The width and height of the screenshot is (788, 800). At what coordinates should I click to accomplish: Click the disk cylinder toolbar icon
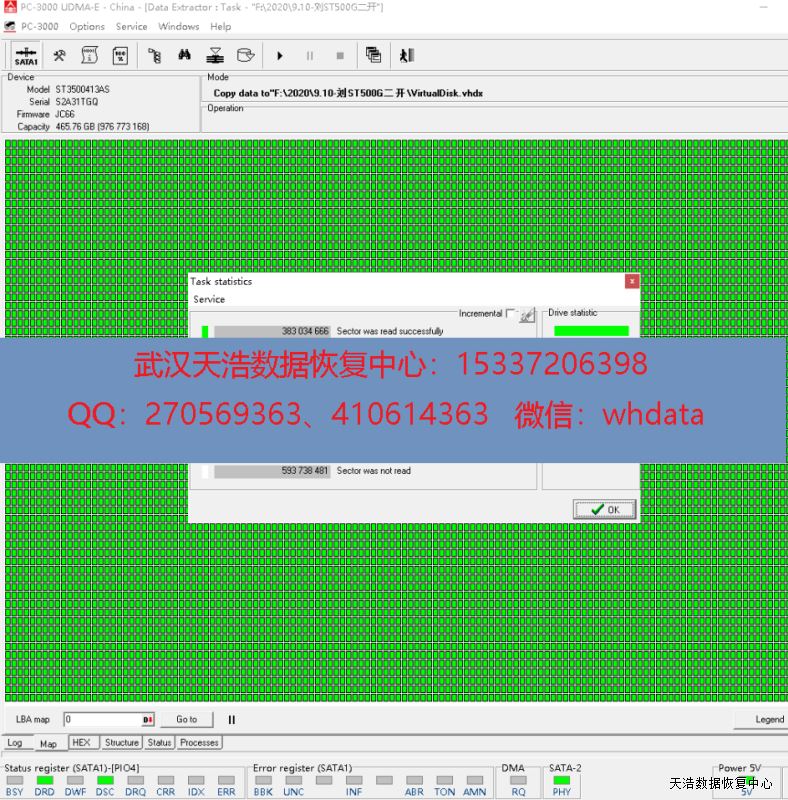tap(244, 56)
